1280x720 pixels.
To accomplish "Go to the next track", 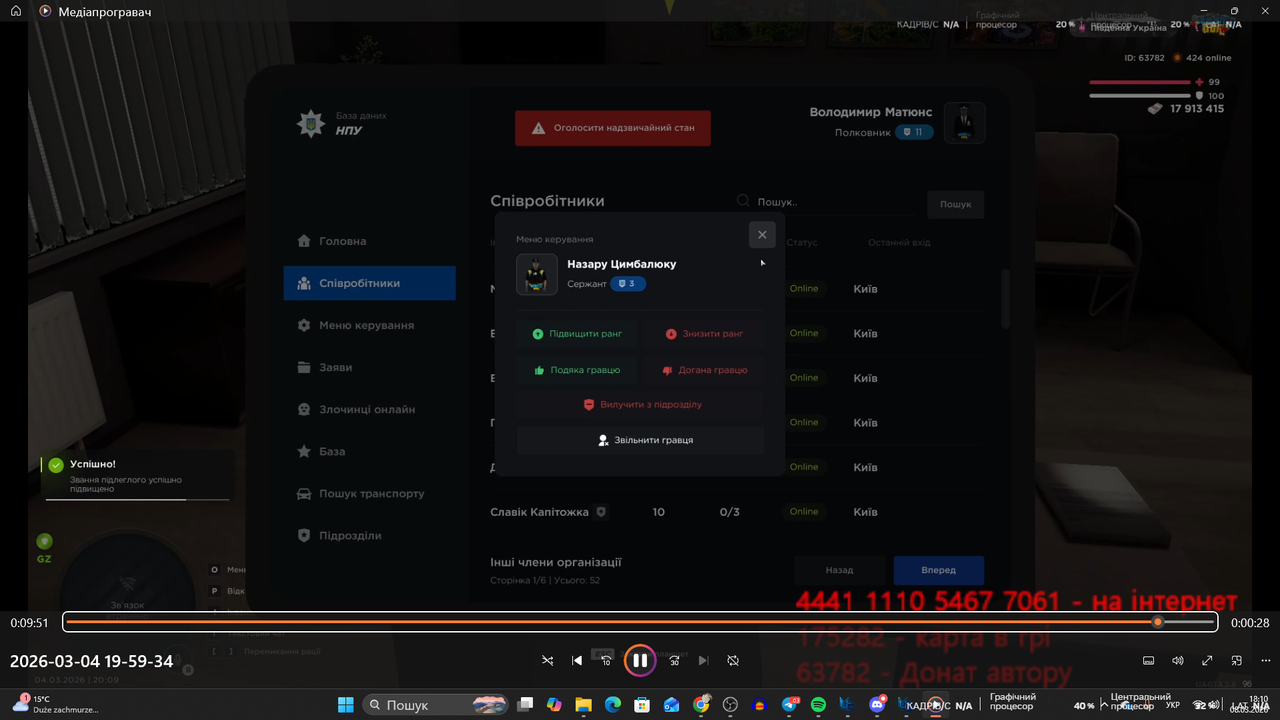I will click(703, 660).
